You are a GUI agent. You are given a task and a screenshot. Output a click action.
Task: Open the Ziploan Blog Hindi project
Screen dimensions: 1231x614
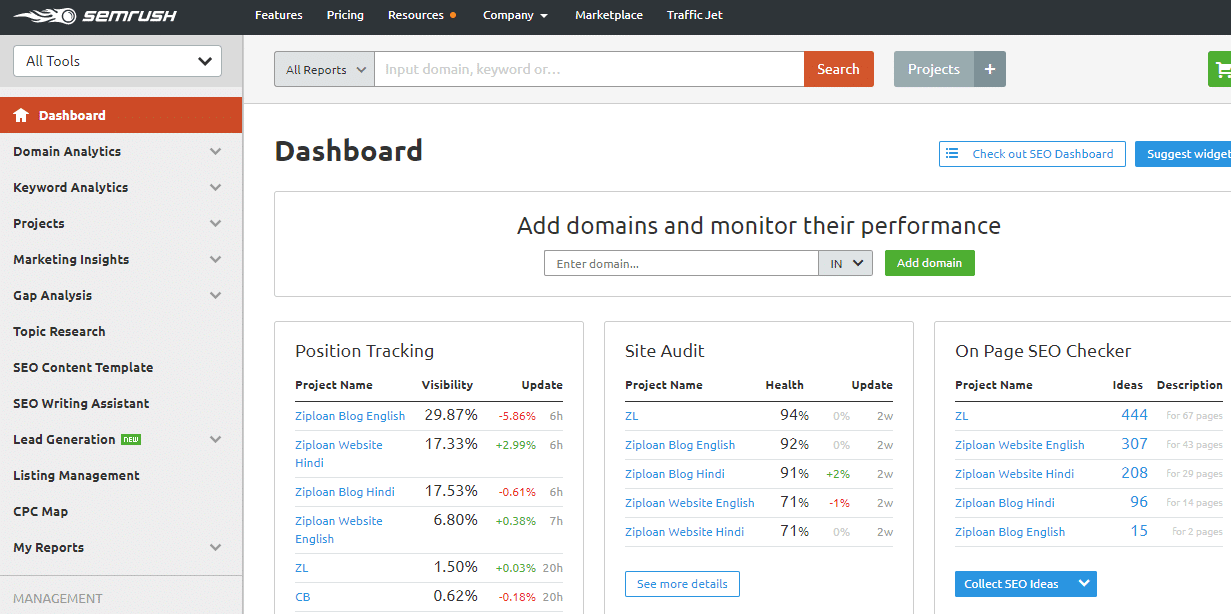344,491
